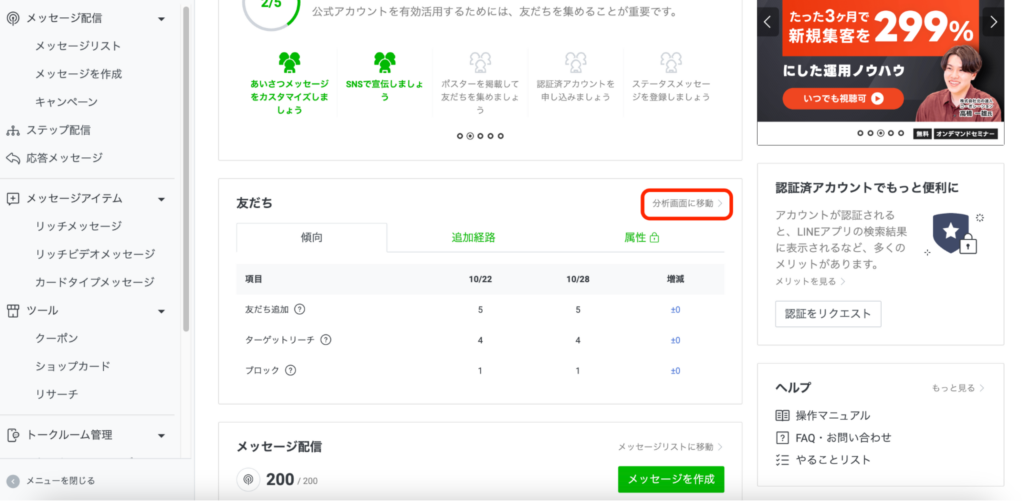Click the broadcast icon beside 200 count
This screenshot has height=501, width=1024.
(248, 479)
